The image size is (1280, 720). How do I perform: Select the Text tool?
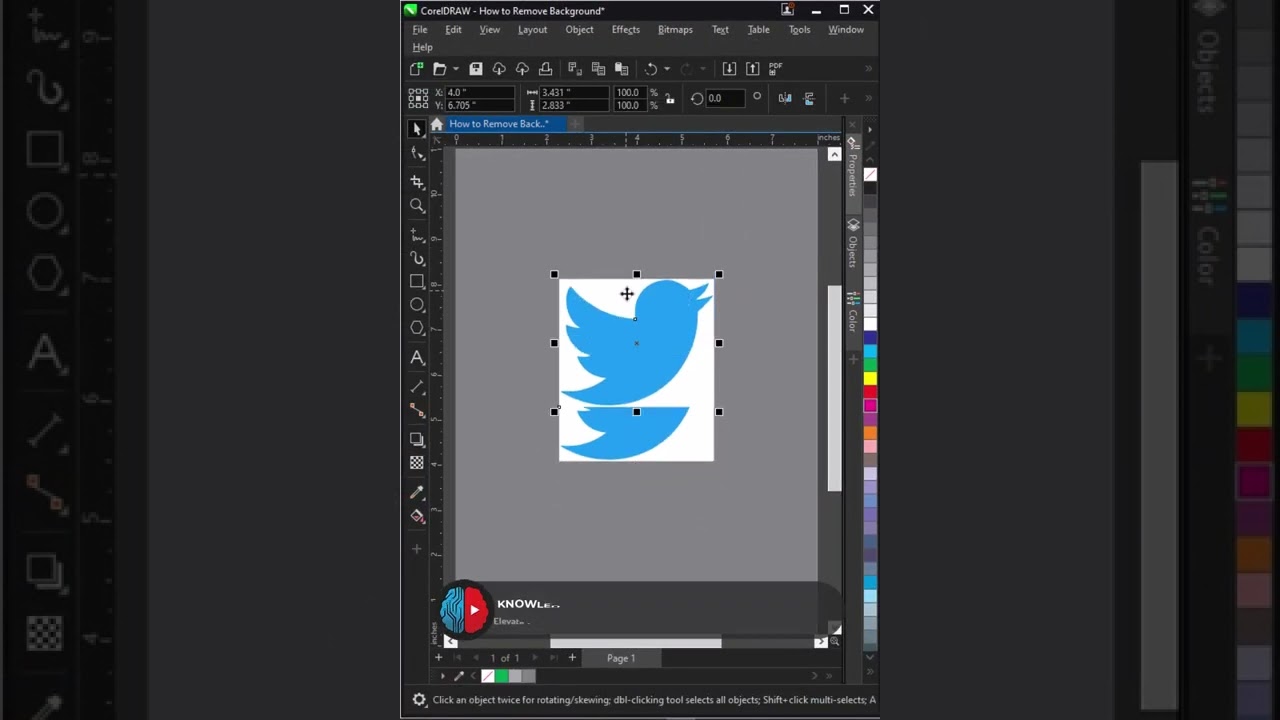point(417,358)
